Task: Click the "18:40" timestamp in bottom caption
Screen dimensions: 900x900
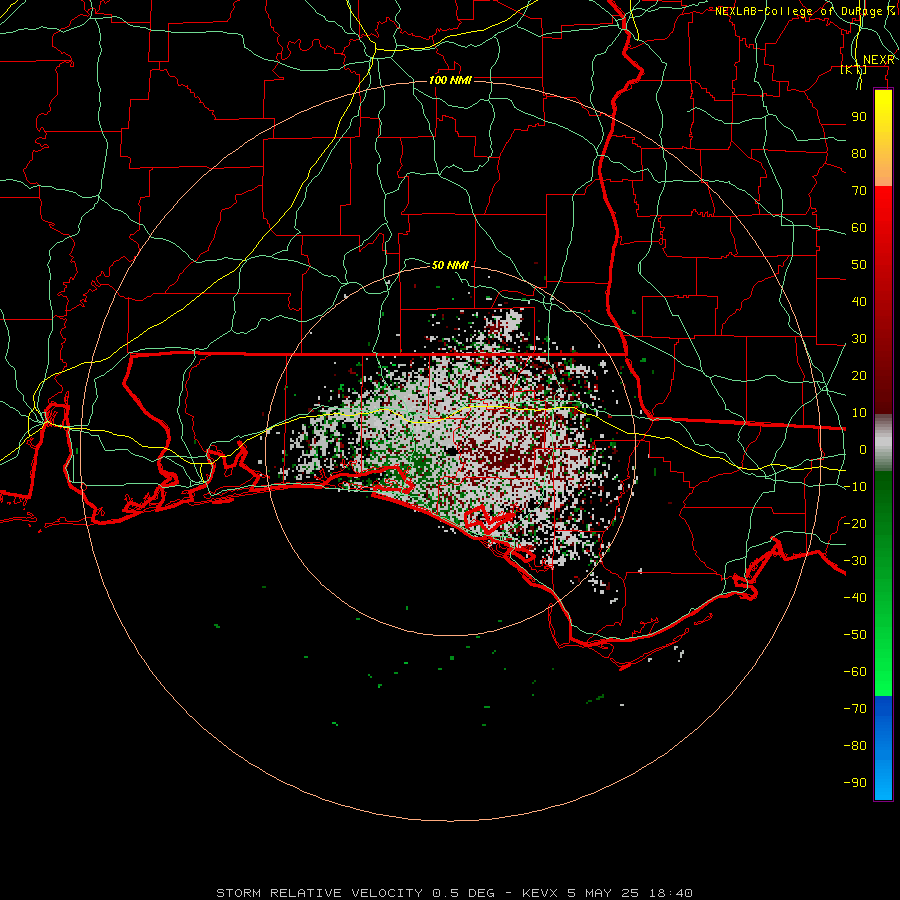Action: pyautogui.click(x=671, y=893)
